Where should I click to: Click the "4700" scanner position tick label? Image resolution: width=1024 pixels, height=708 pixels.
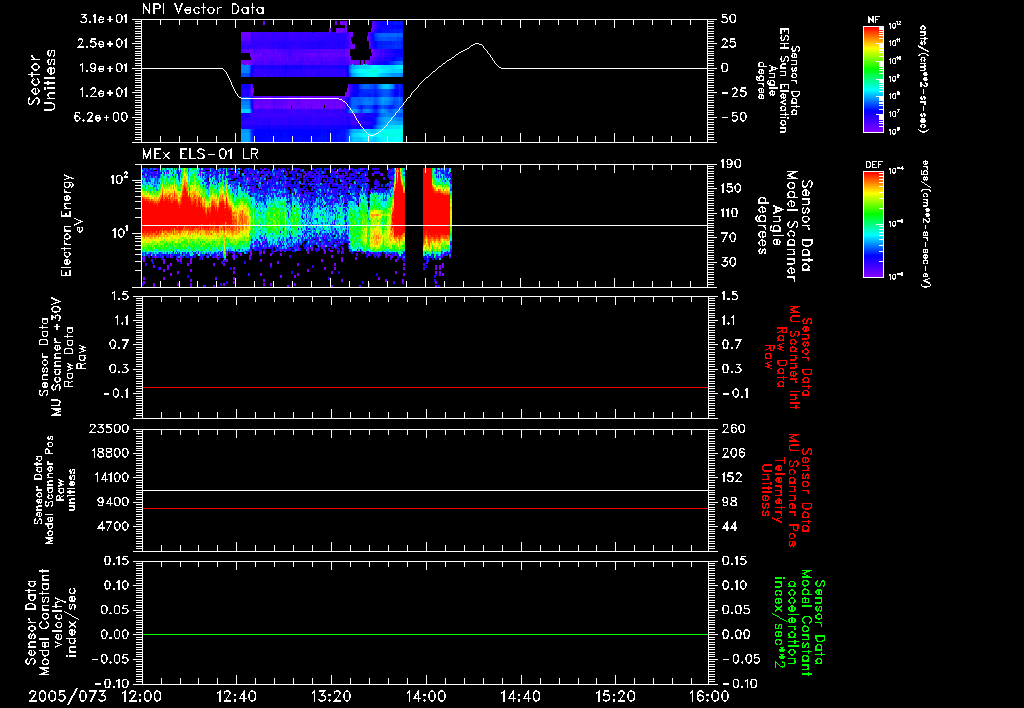pos(114,526)
